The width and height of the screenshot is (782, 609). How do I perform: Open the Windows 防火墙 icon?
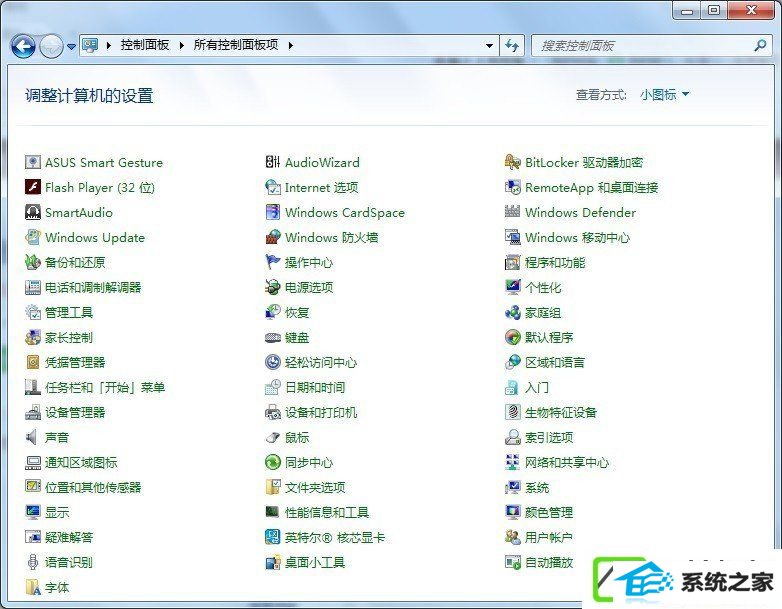point(273,237)
